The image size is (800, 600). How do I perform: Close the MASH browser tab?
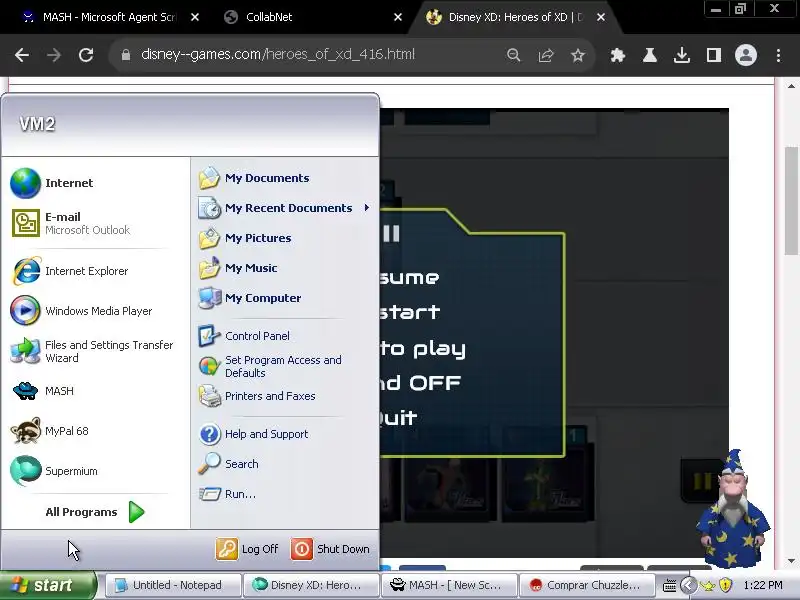195,17
